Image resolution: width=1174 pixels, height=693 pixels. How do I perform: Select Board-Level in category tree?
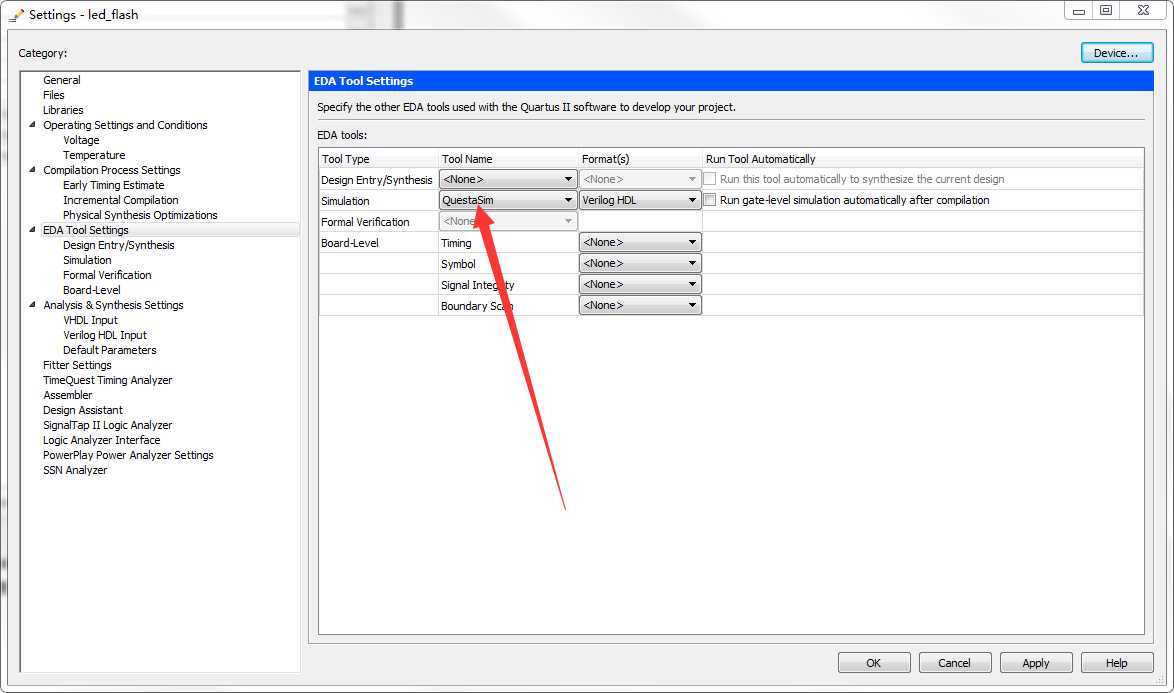coord(91,290)
